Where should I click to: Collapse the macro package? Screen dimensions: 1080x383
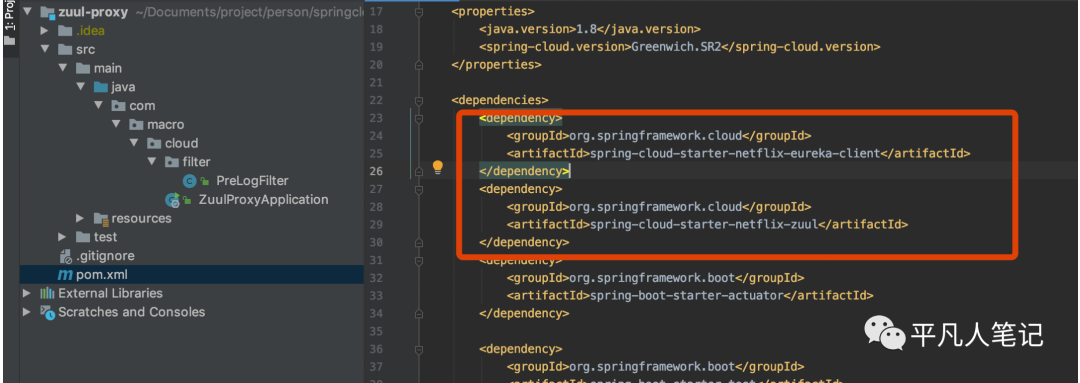click(116, 125)
